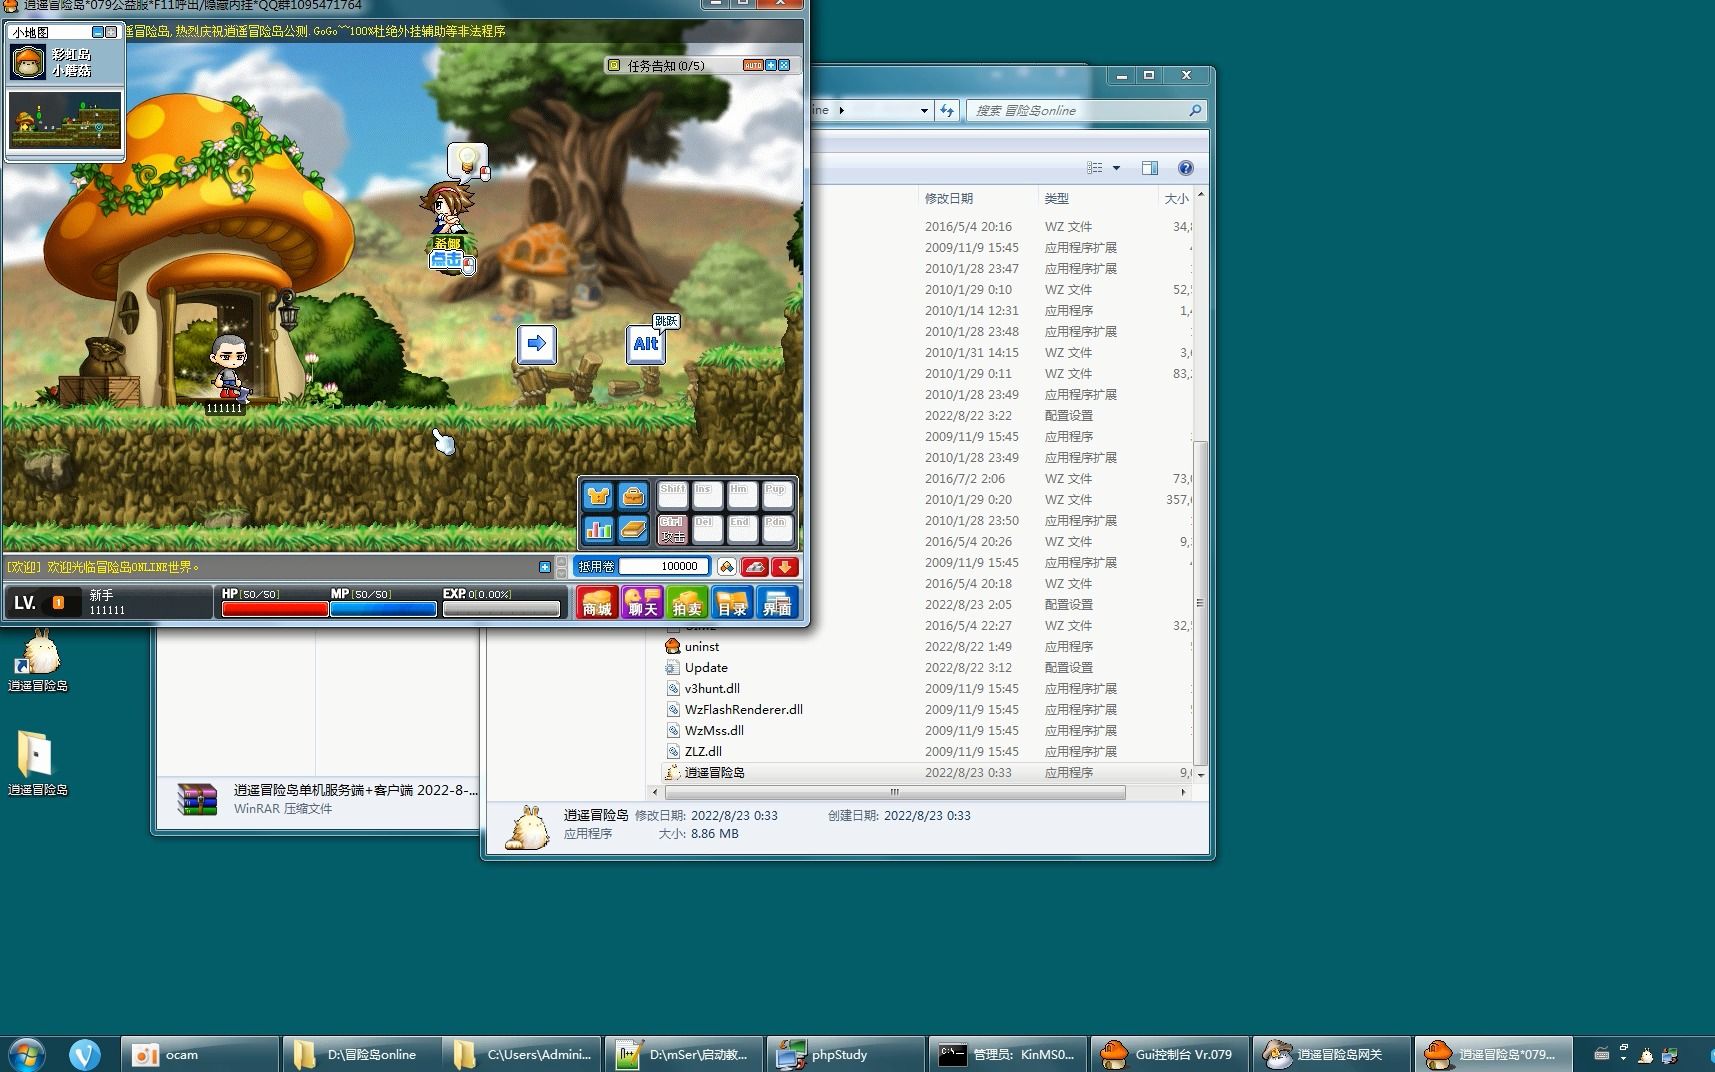Open the 商城 cash shop button
This screenshot has width=1715, height=1072.
click(597, 603)
